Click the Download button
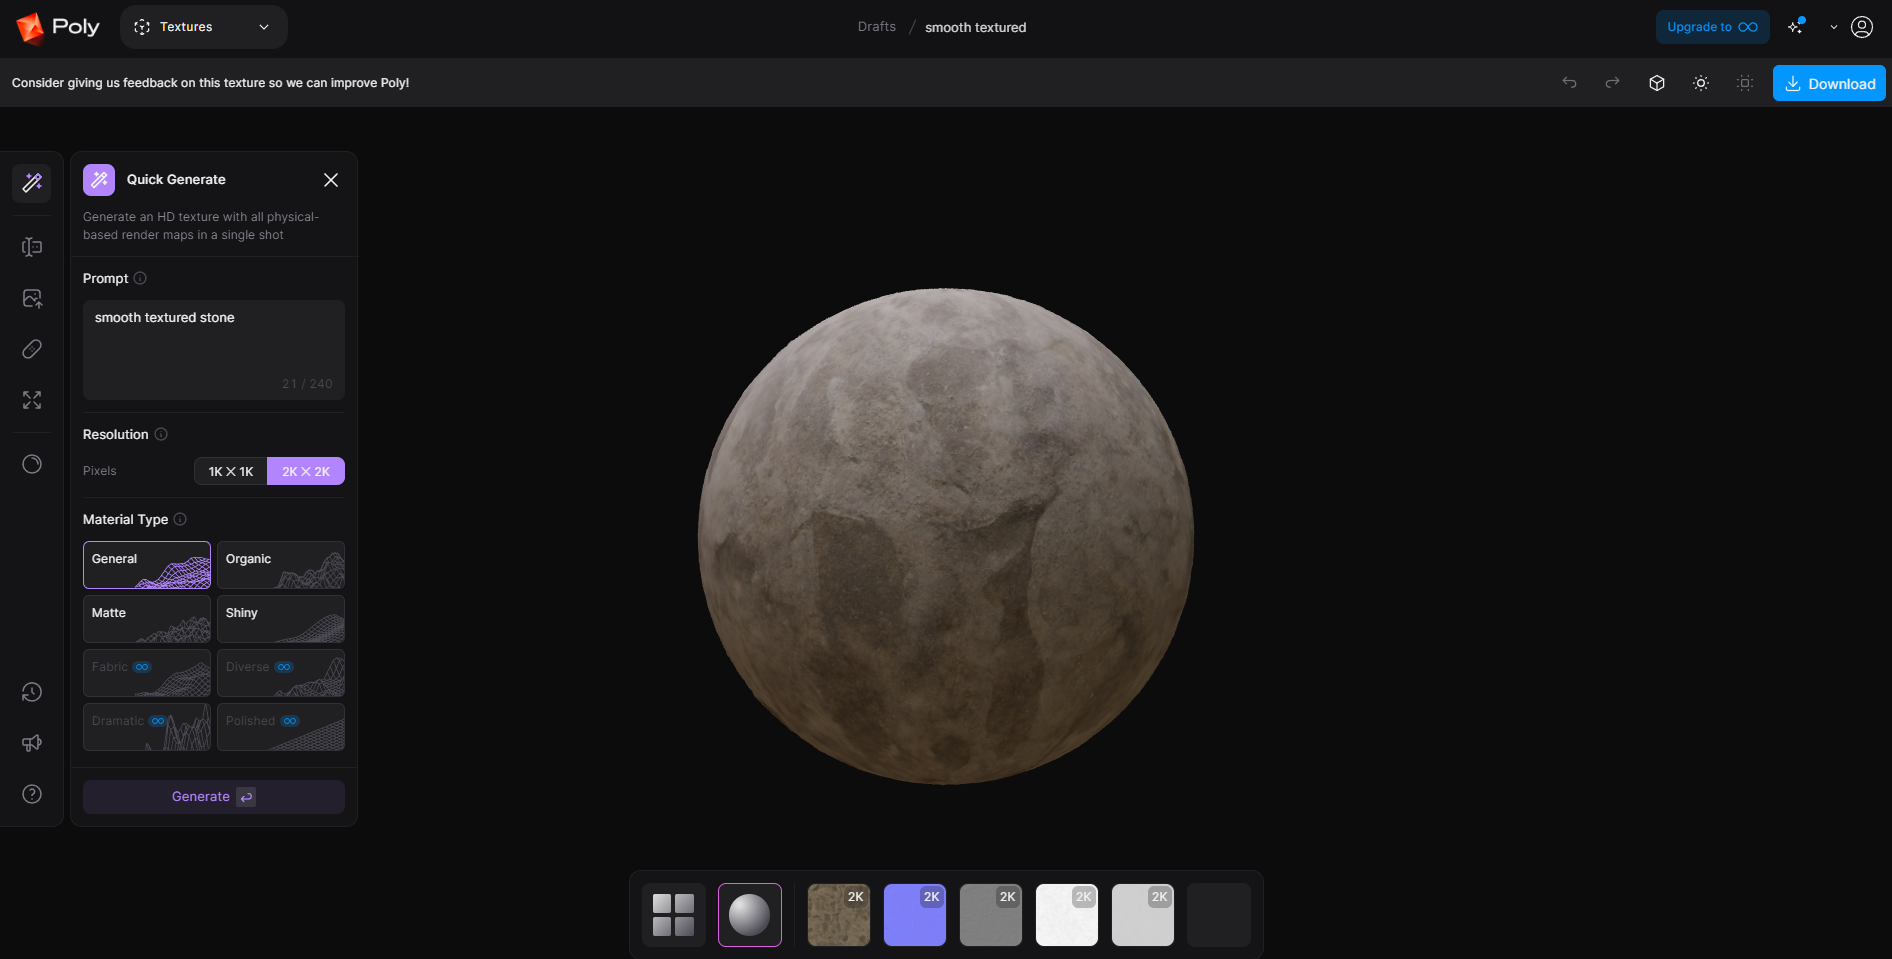Viewport: 1892px width, 959px height. point(1829,83)
